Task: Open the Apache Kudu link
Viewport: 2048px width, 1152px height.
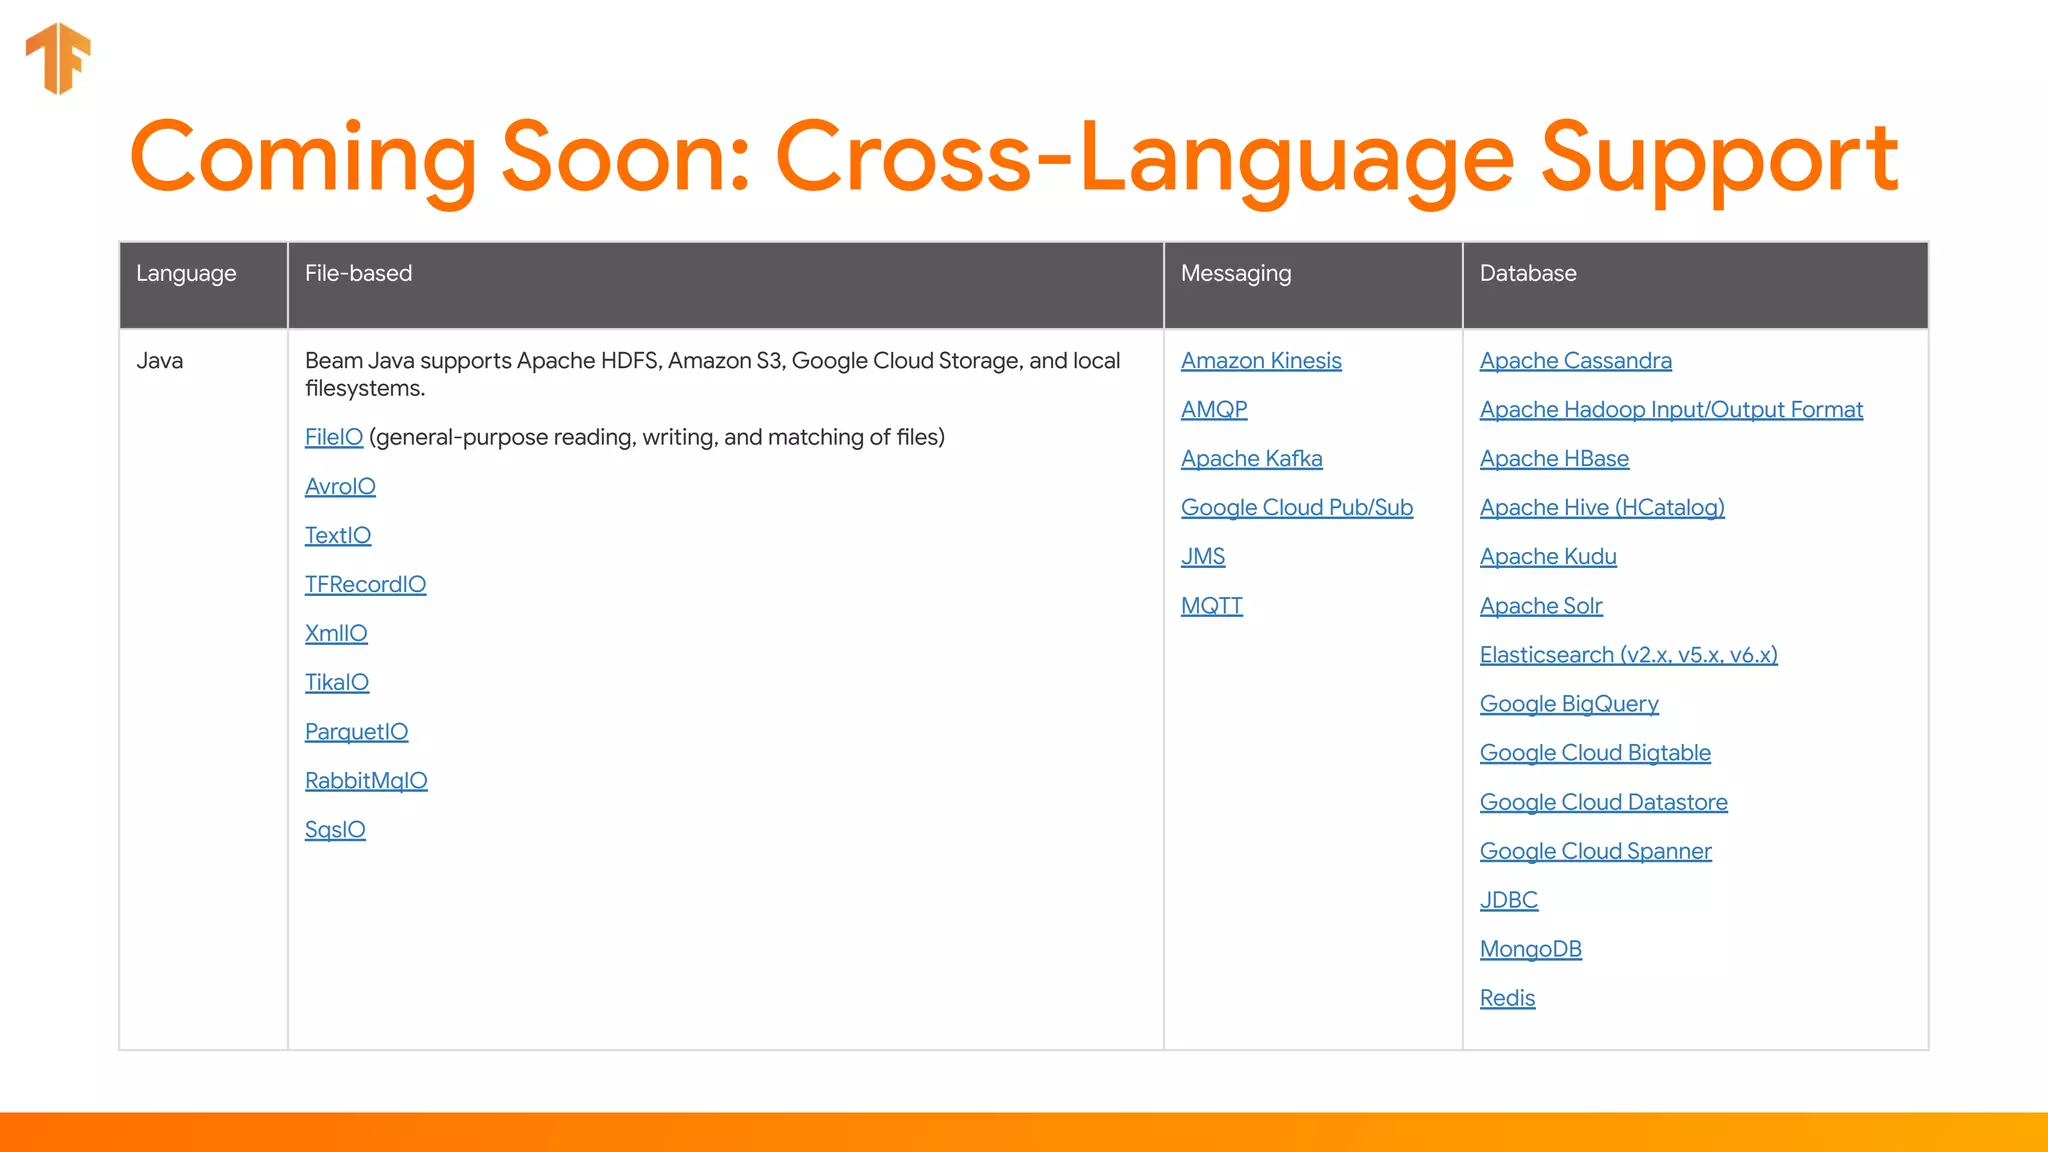Action: [1548, 557]
